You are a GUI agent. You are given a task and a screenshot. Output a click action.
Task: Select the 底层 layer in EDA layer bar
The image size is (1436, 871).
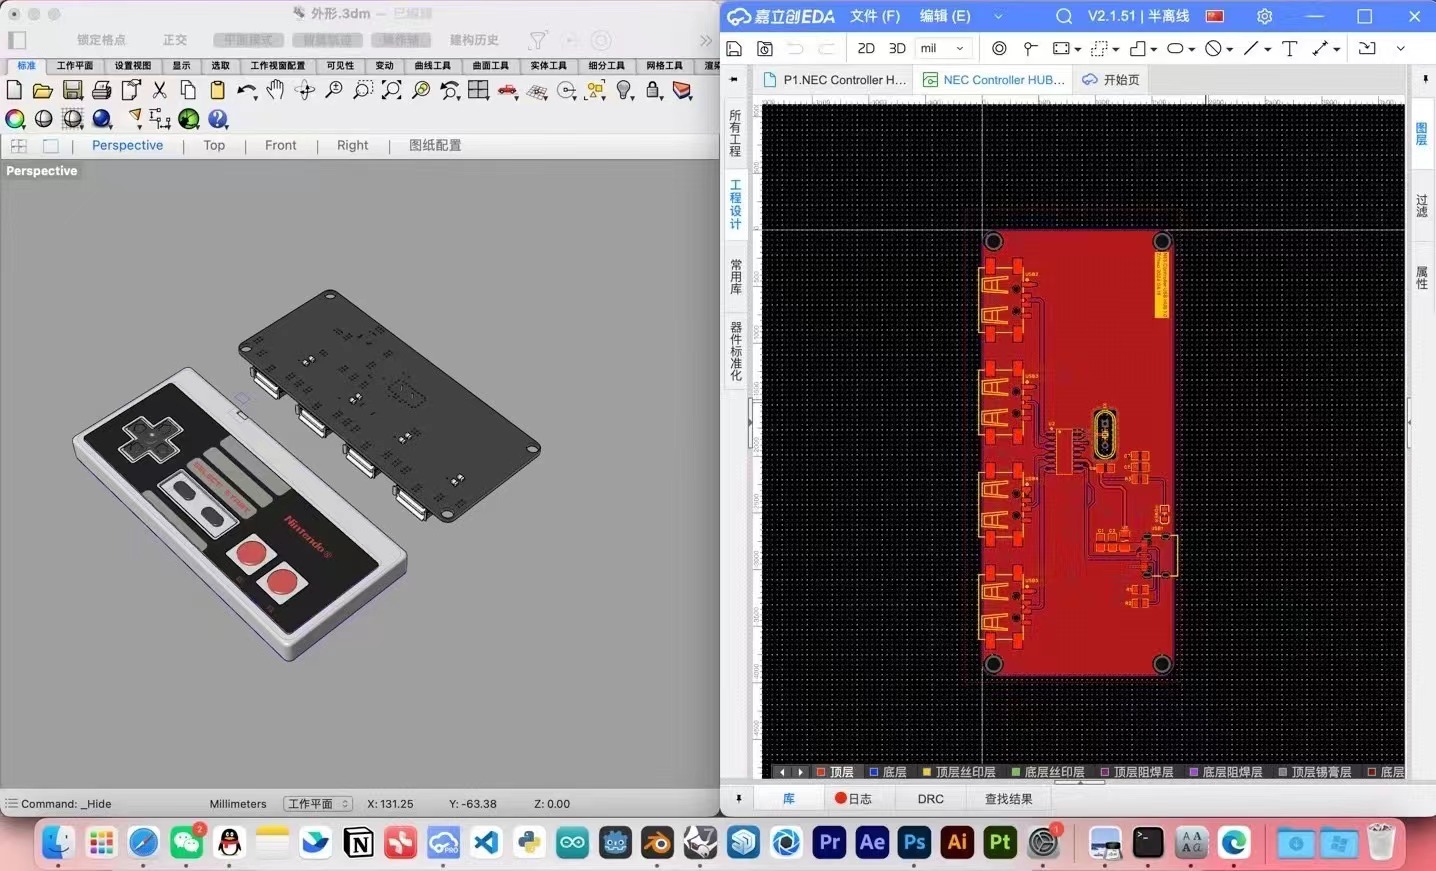pos(887,772)
